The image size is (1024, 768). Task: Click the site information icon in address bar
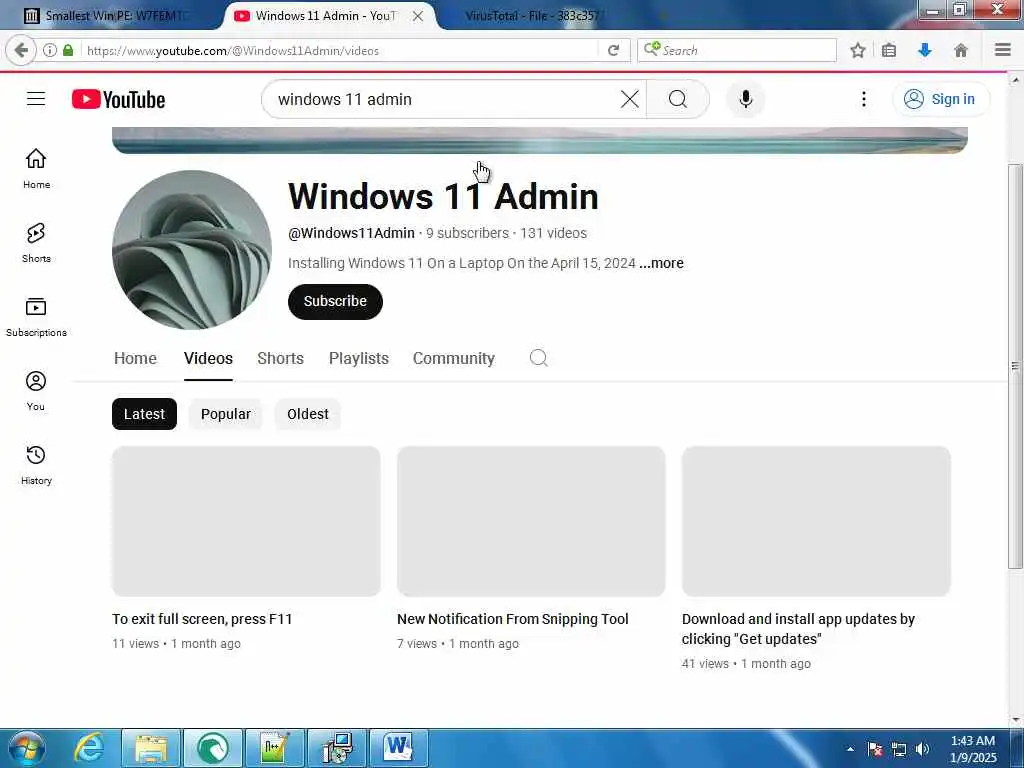[x=50, y=50]
